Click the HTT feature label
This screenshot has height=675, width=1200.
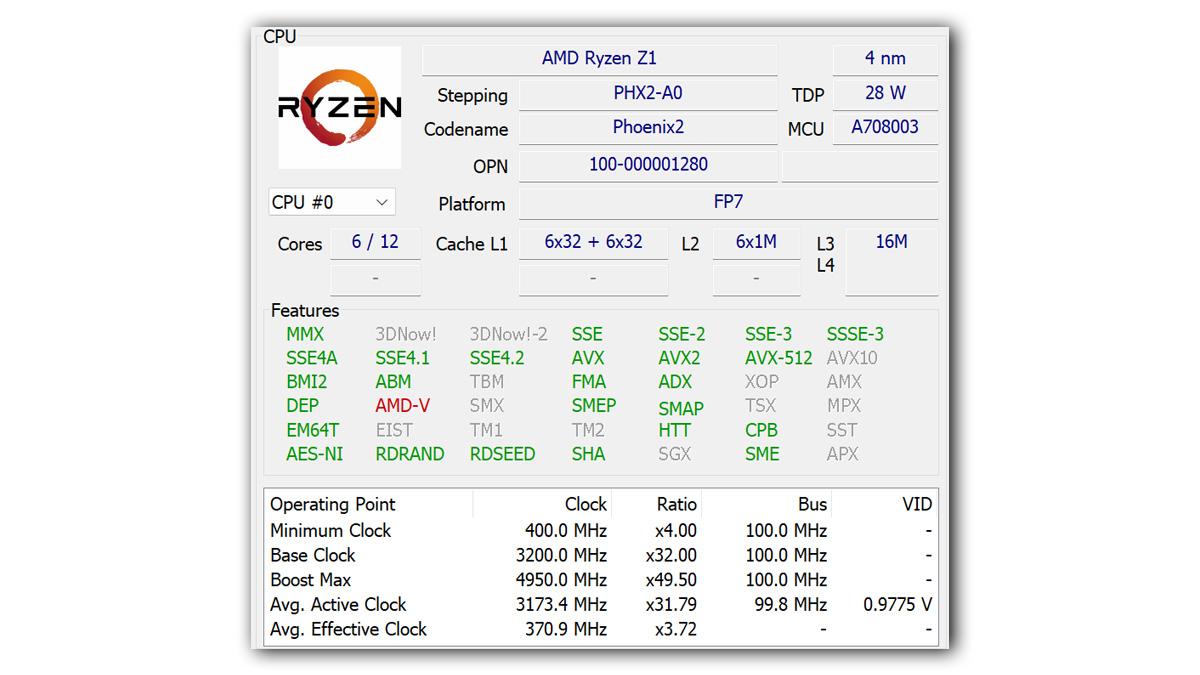point(675,430)
